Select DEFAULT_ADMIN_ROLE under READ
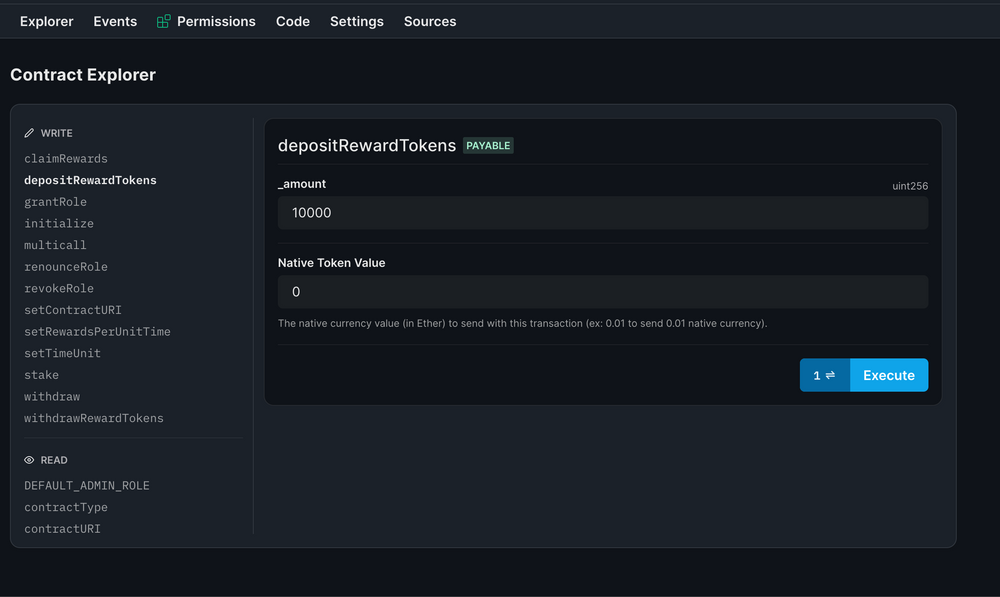Screen dimensions: 1000x597 (x=87, y=485)
